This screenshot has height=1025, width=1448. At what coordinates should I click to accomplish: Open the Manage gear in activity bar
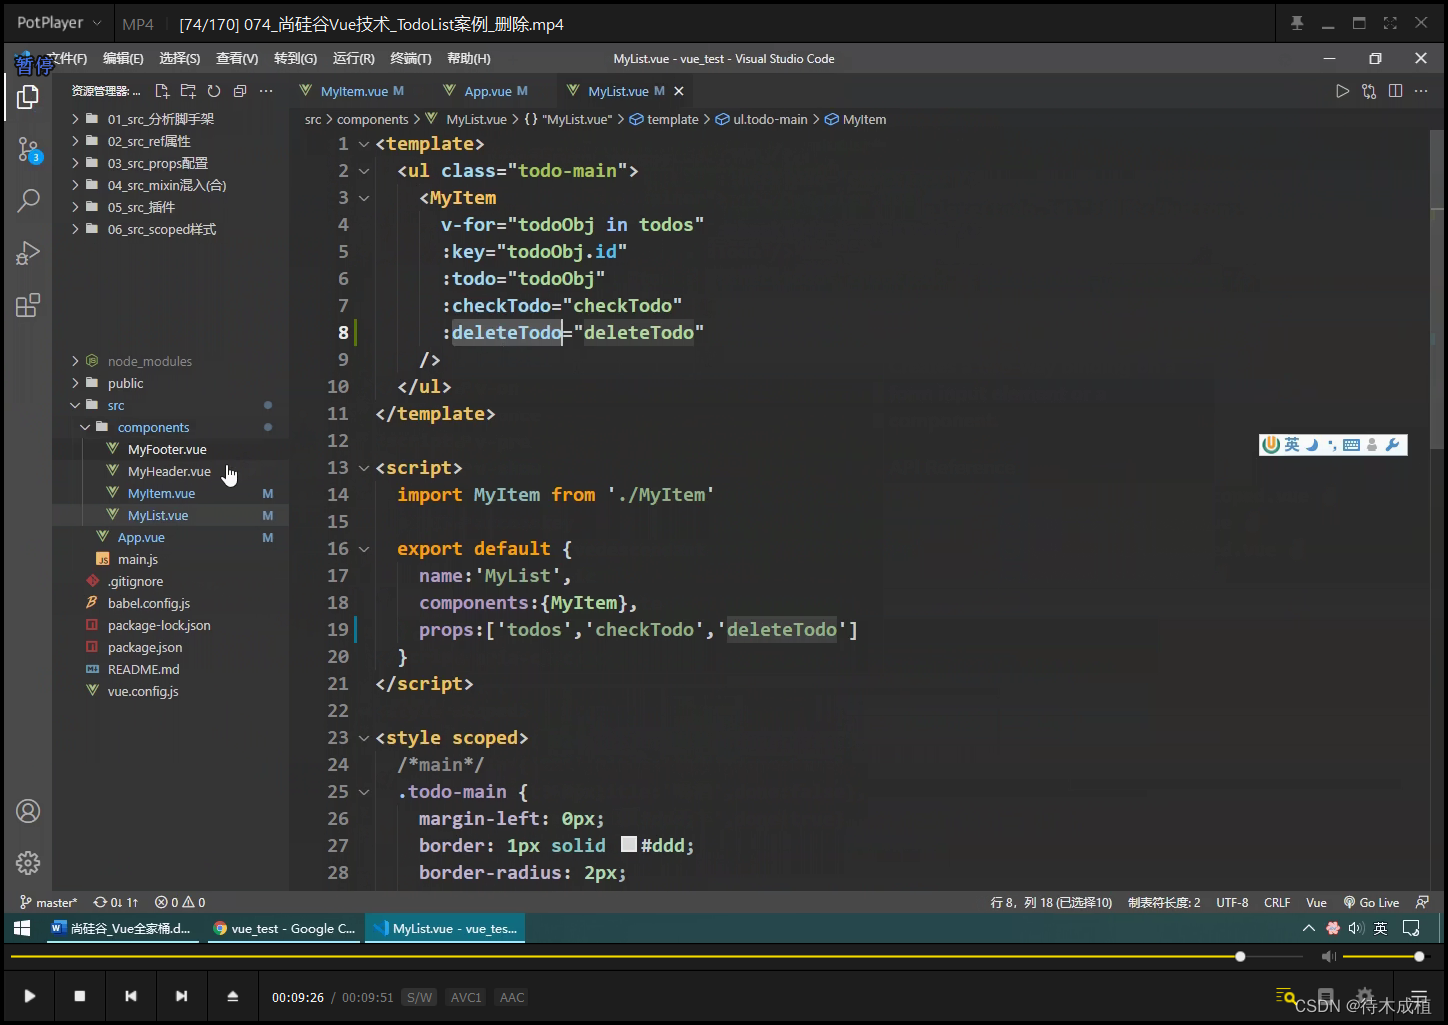[x=28, y=862]
